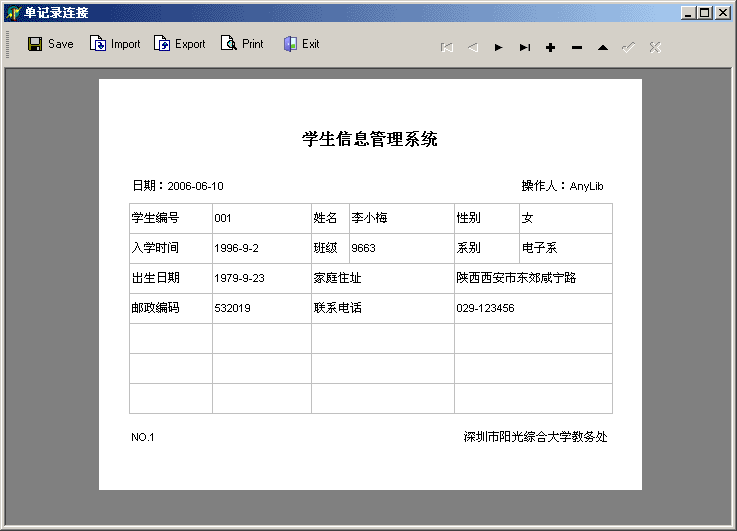Select the 系别 label cell
This screenshot has height=531, width=737.
(487, 248)
